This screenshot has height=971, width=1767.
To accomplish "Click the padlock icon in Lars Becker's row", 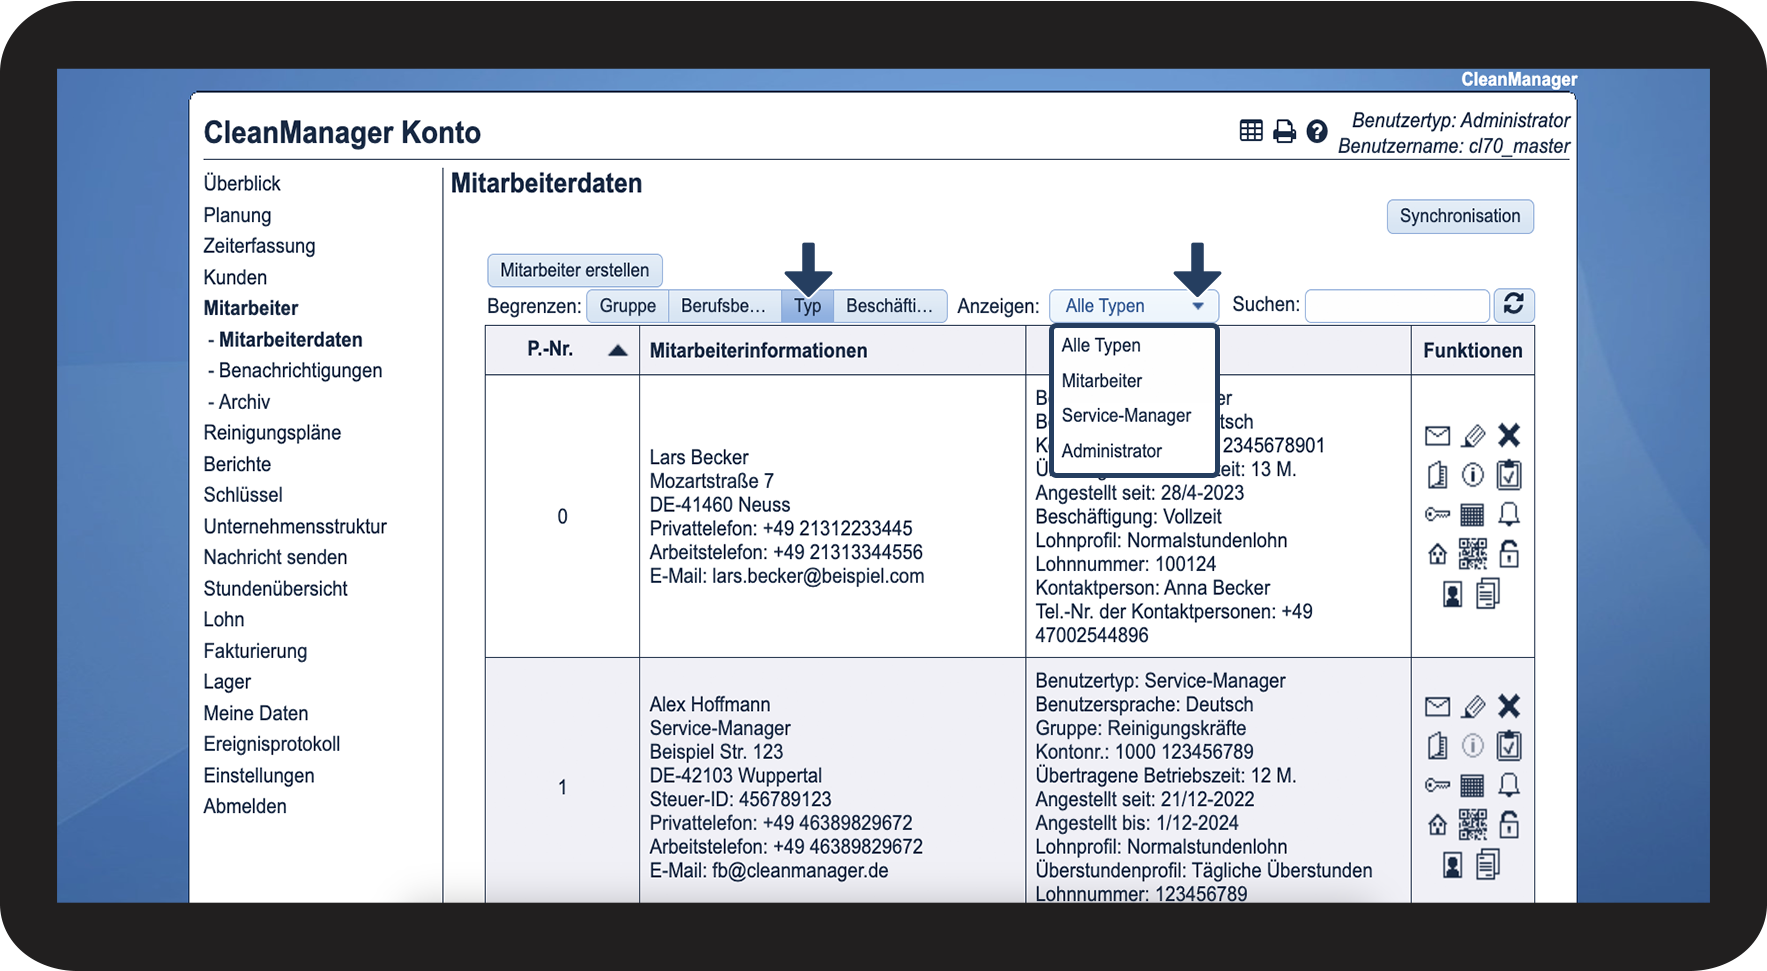I will [1509, 553].
